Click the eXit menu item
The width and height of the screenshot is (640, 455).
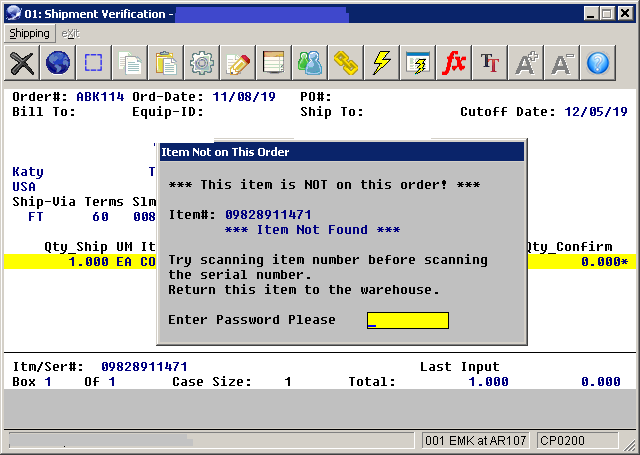(70, 33)
